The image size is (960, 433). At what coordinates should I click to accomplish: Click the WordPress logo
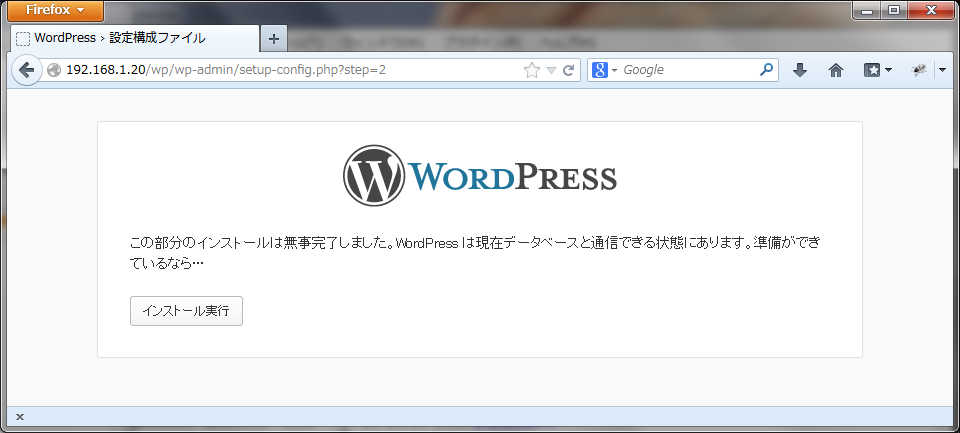(x=480, y=176)
